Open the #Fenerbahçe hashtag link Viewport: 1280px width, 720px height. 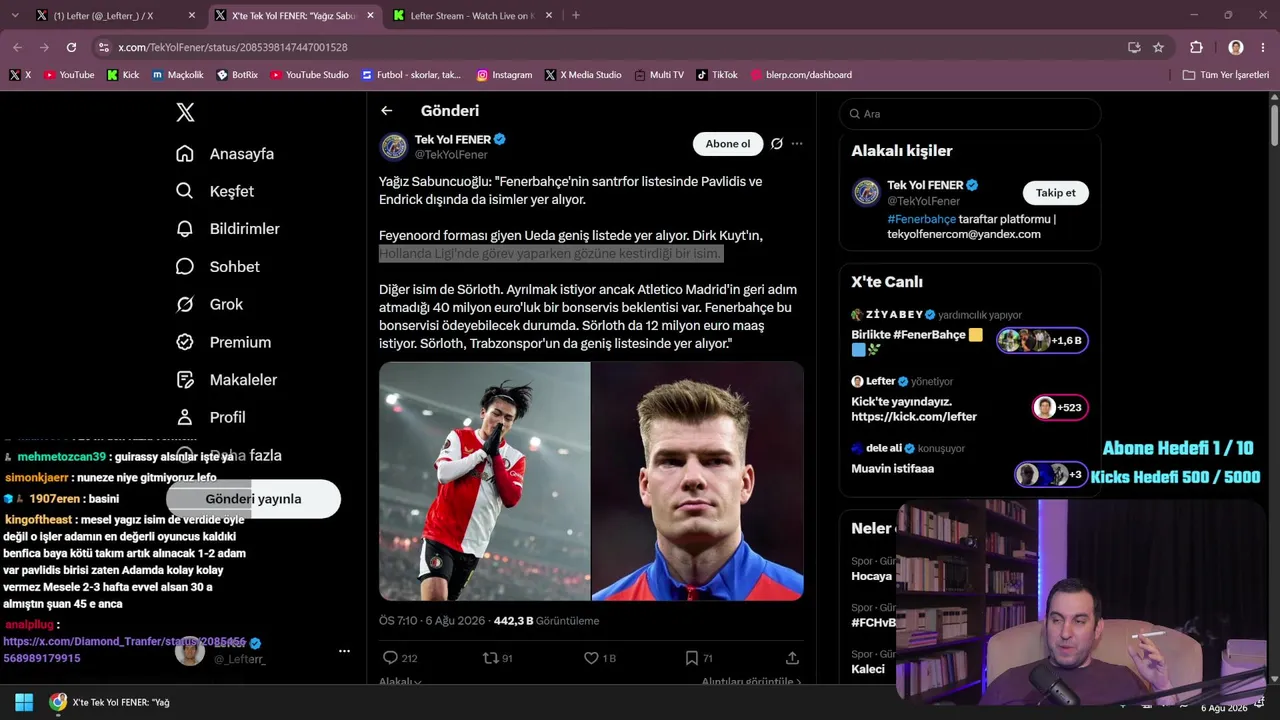coord(922,219)
